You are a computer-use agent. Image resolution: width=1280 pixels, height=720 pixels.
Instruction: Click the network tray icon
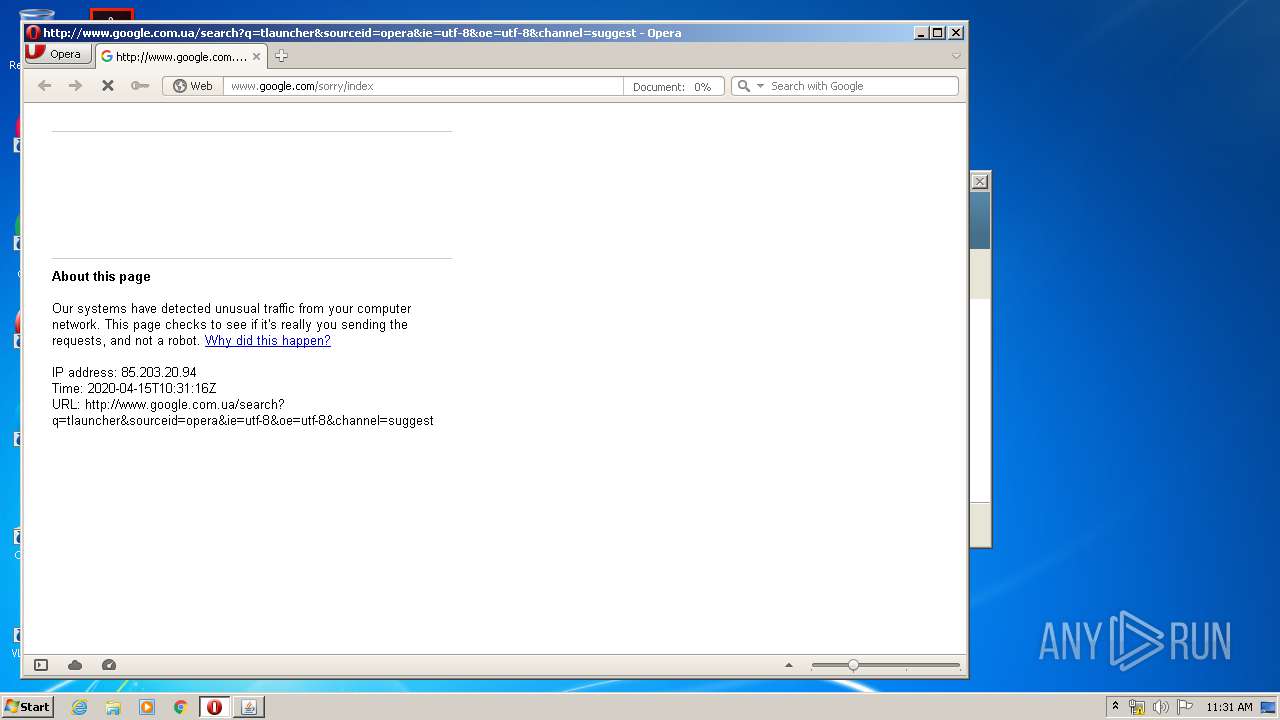coord(1137,707)
